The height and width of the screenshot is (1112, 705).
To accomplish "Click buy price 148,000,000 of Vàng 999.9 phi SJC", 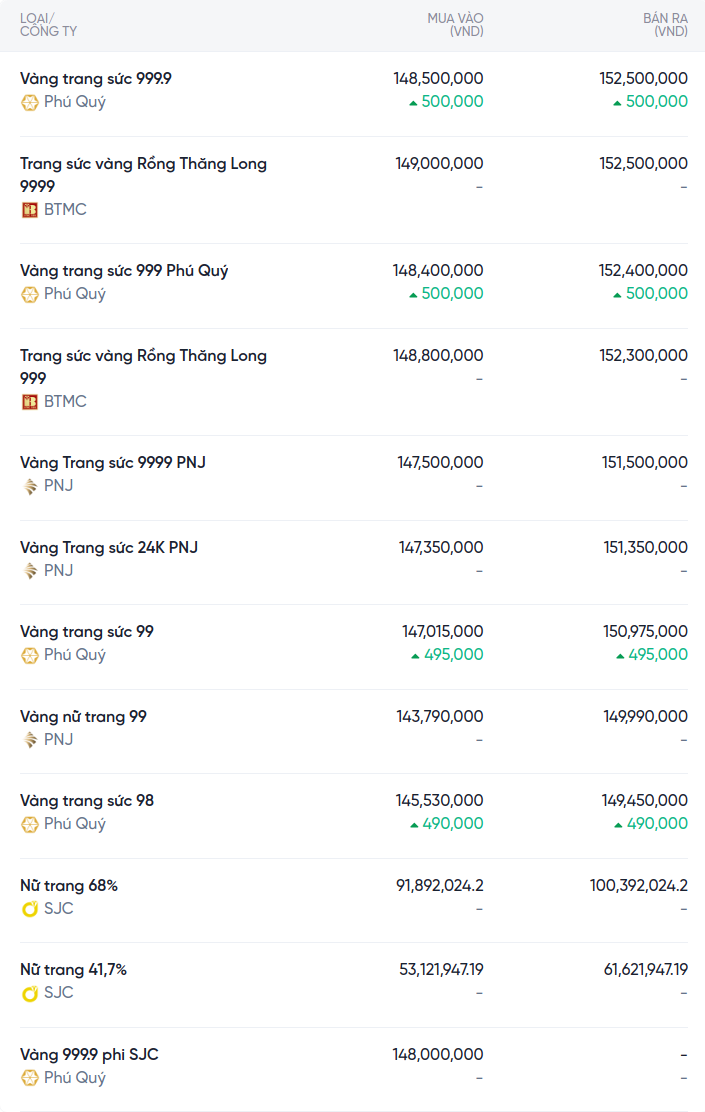I will [x=439, y=1055].
